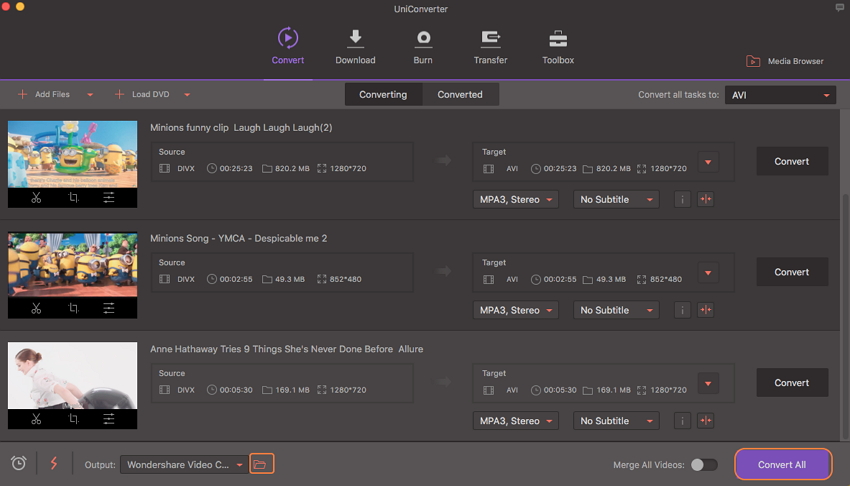850x486 pixels.
Task: Toggle Merge All Videos switch
Action: (704, 465)
